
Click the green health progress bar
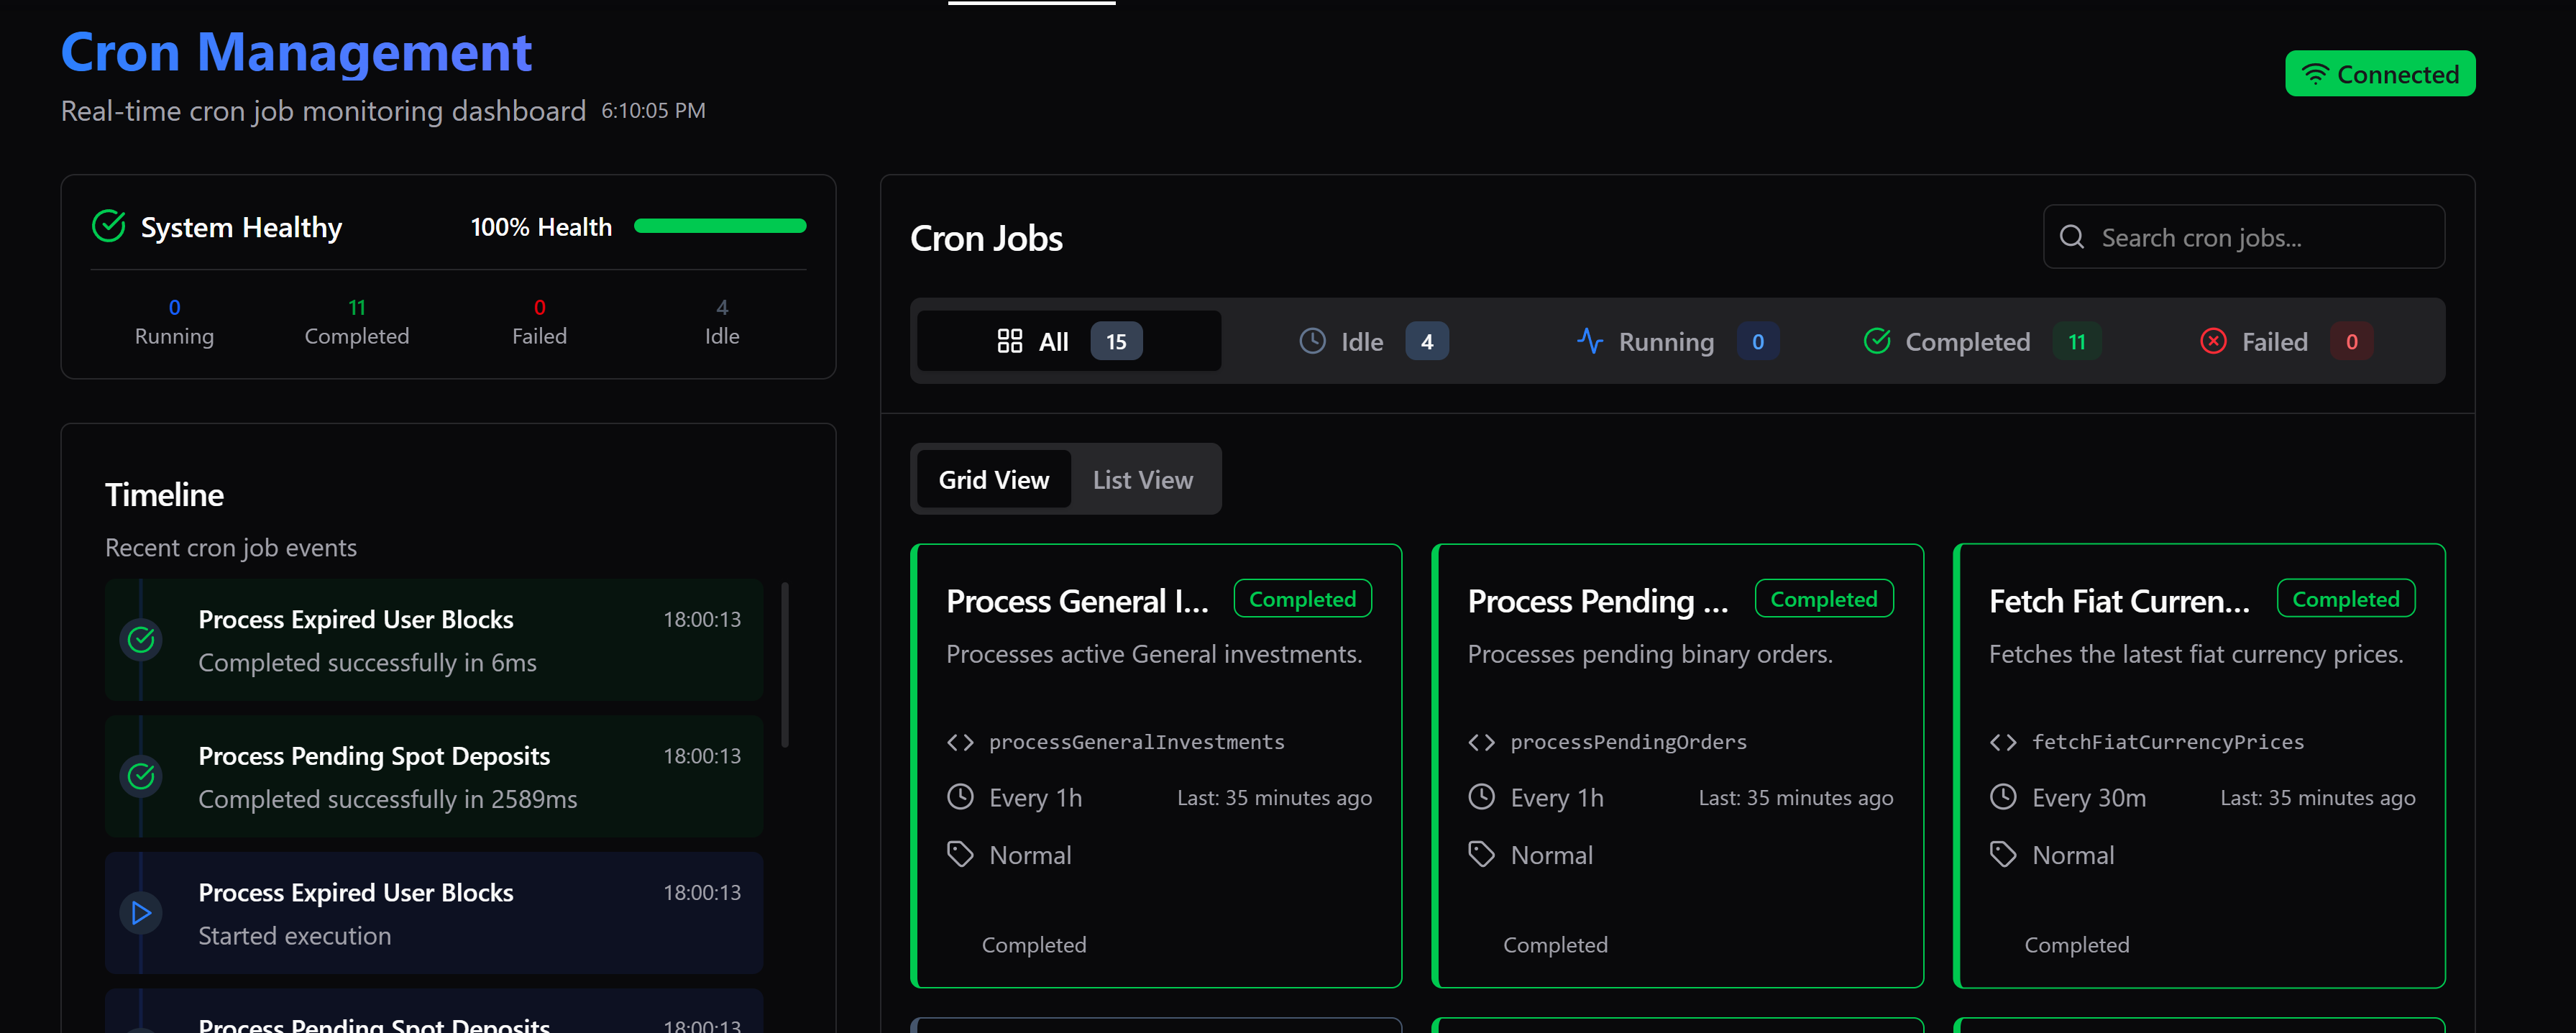click(719, 226)
